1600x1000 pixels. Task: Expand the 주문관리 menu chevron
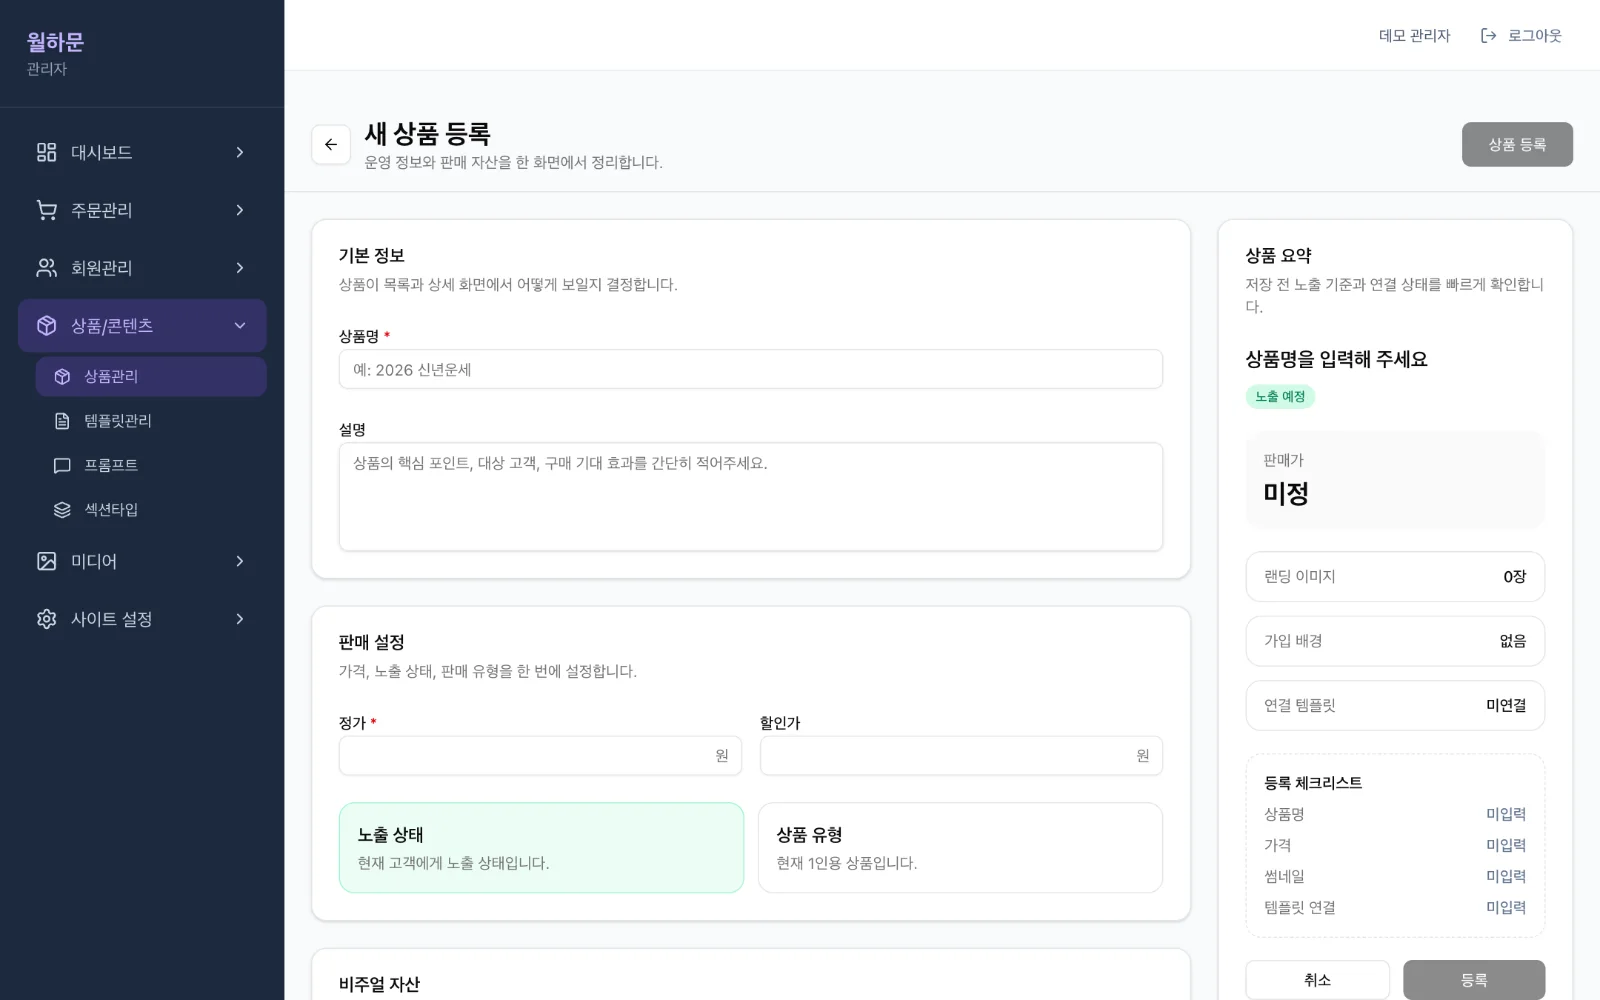pyautogui.click(x=240, y=210)
